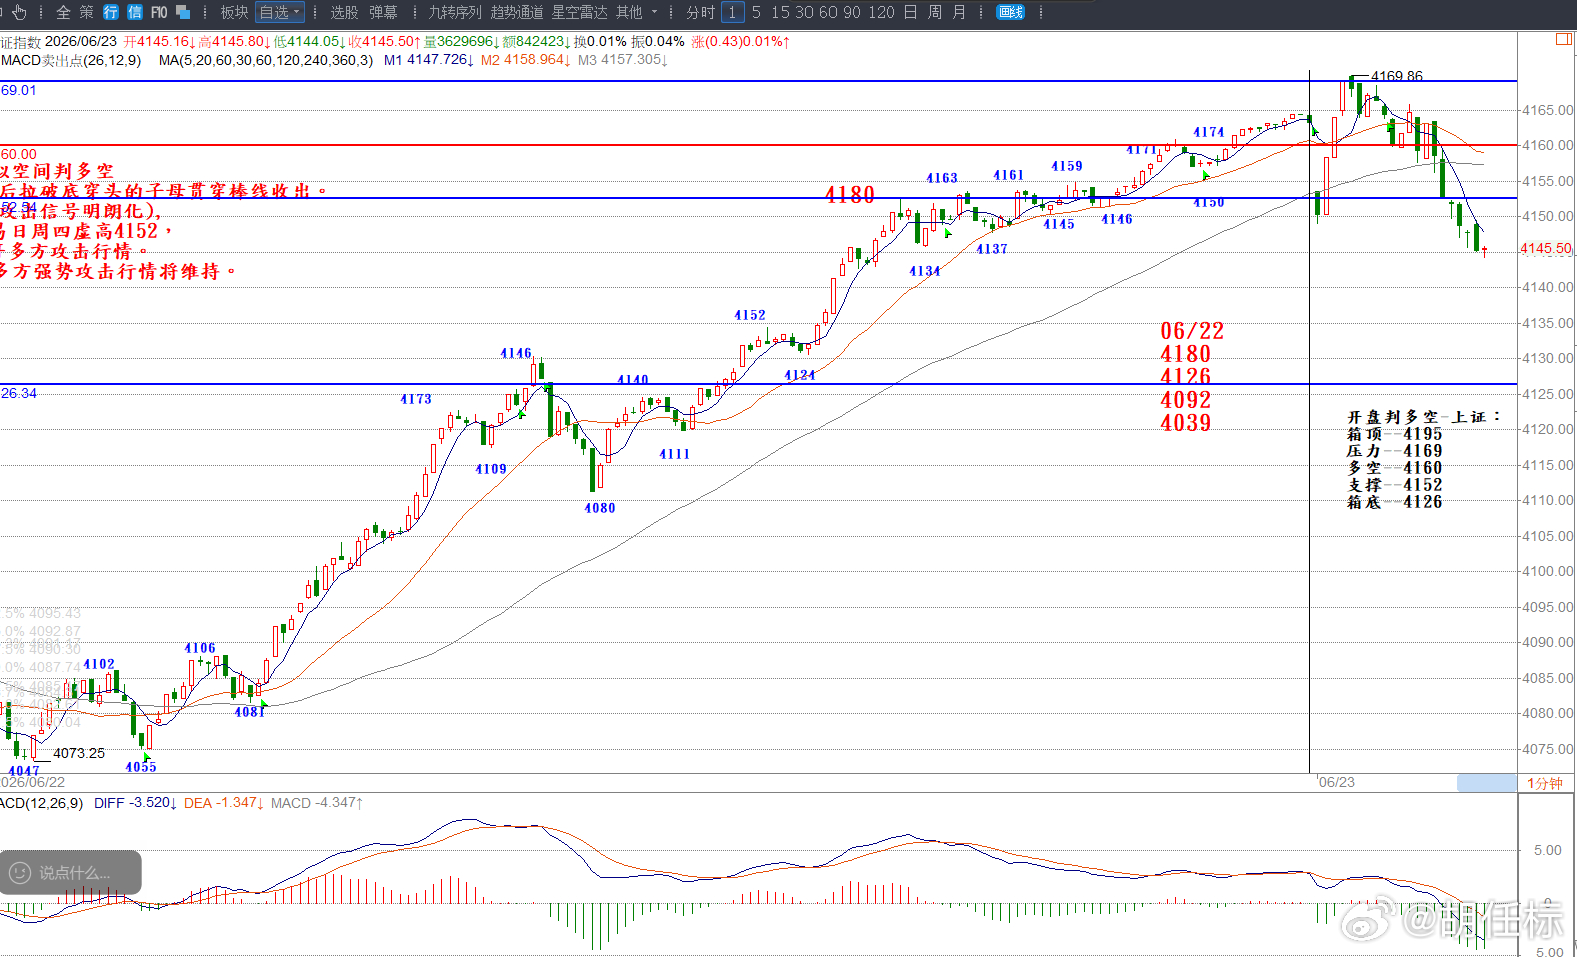Click the blue 4174 peak label
Image resolution: width=1577 pixels, height=957 pixels.
1209,132
